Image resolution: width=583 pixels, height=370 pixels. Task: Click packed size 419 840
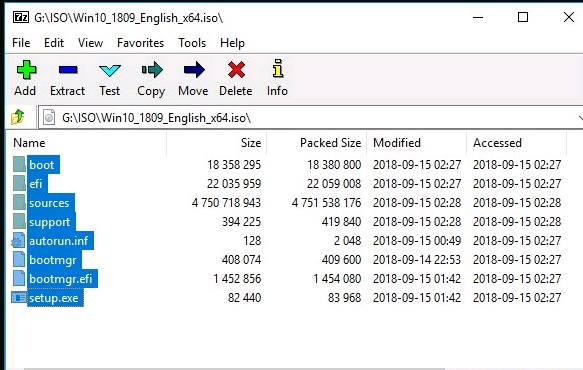(341, 221)
